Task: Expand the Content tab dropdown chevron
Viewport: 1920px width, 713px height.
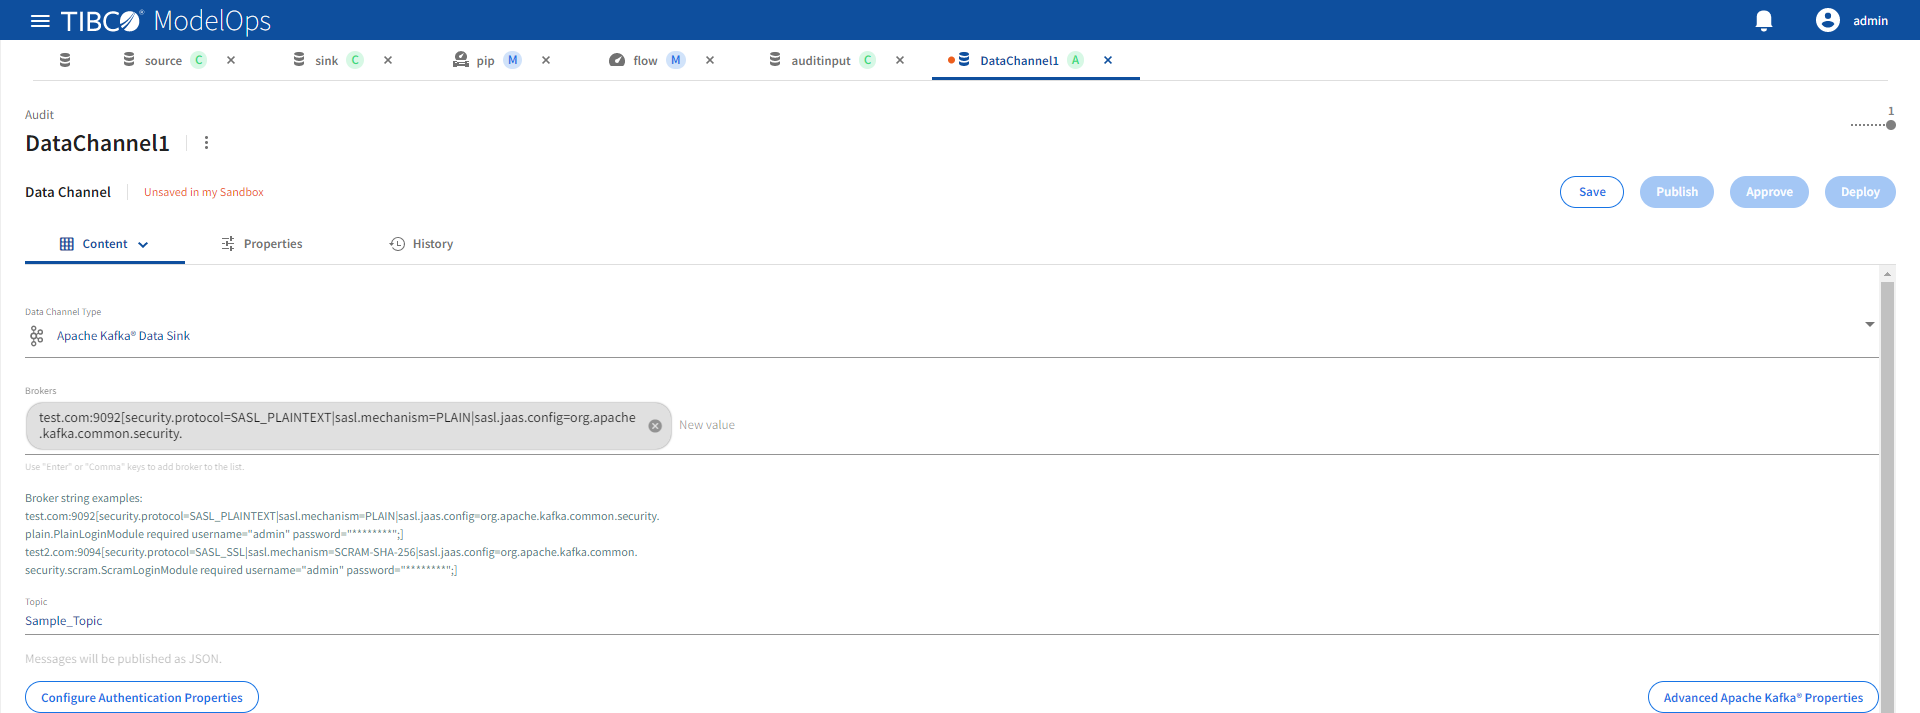Action: click(143, 245)
